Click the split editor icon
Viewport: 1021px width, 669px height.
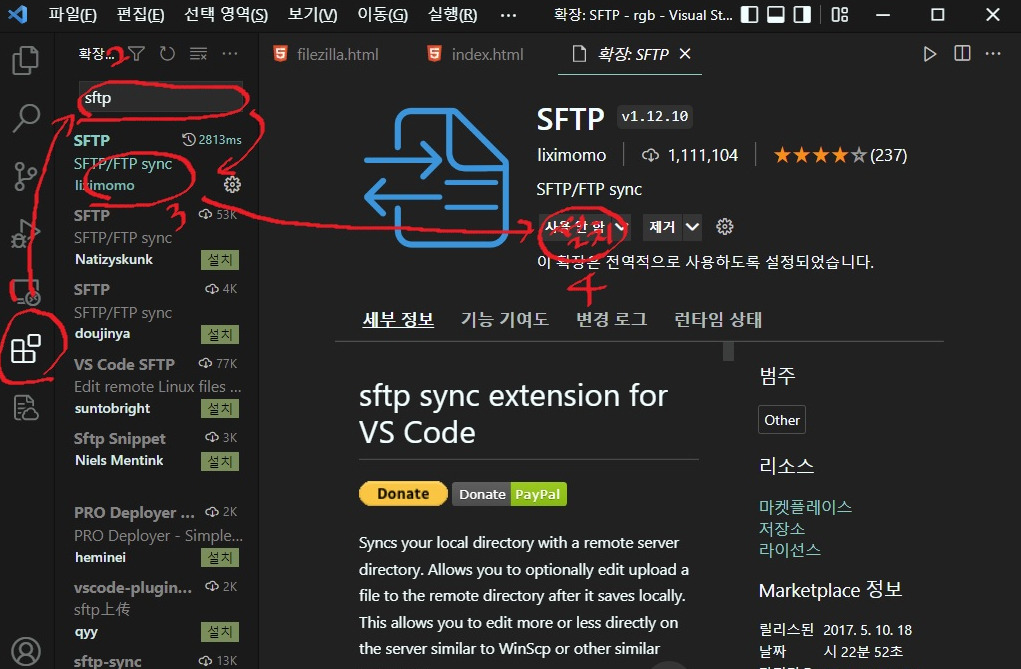pyautogui.click(x=962, y=54)
